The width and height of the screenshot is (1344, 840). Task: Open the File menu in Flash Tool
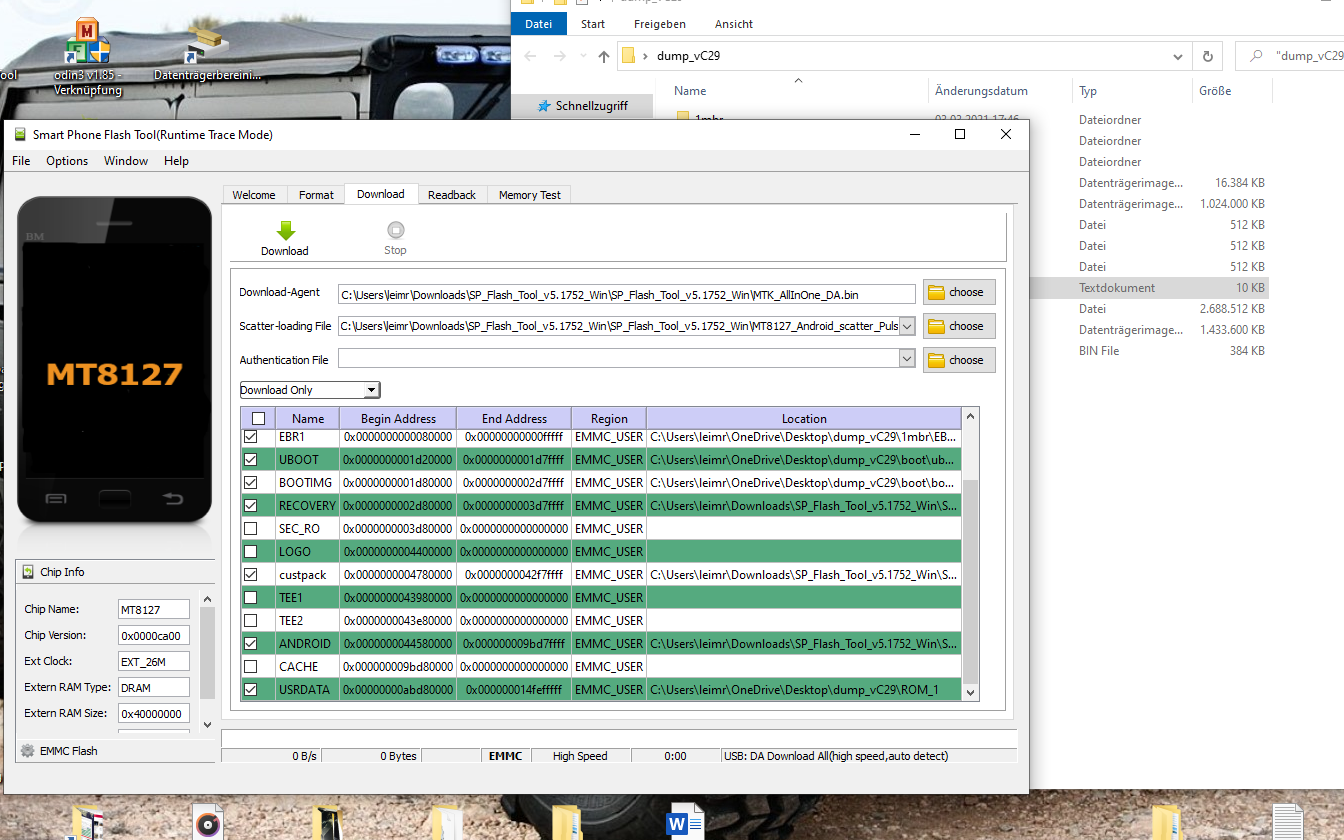(x=21, y=161)
